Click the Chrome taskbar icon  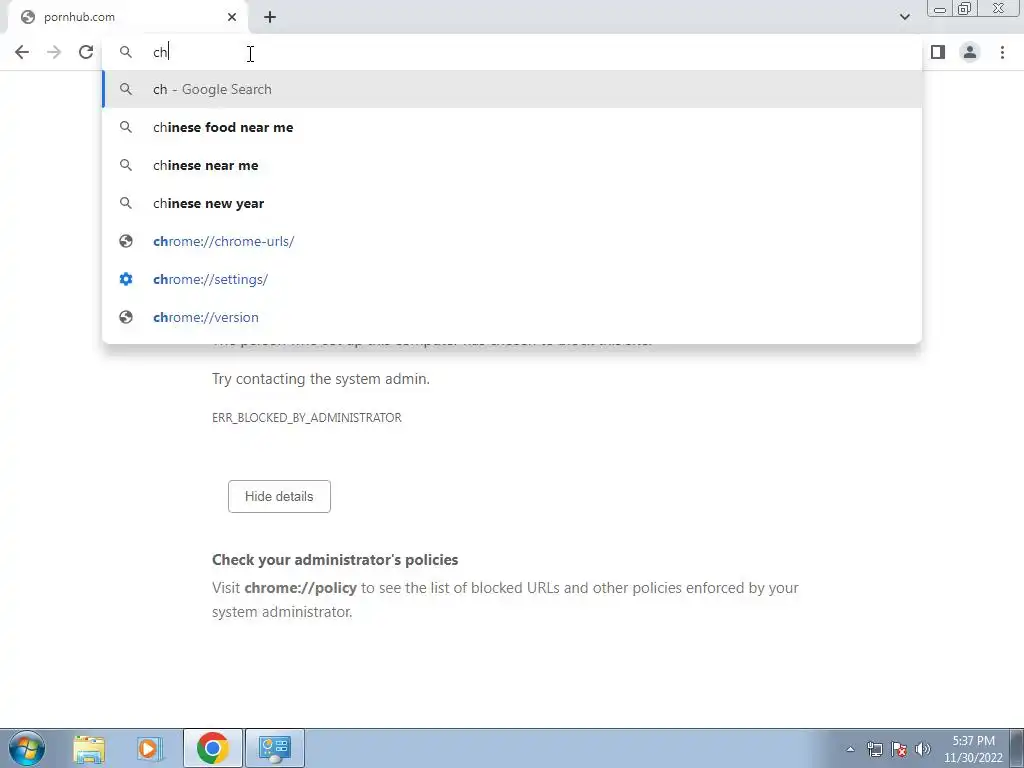213,748
